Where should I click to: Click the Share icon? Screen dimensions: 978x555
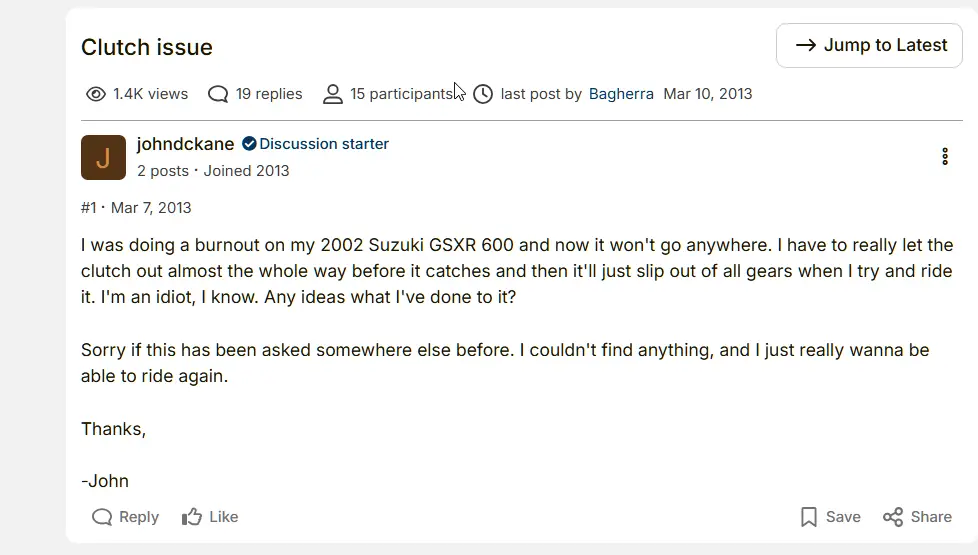click(893, 517)
